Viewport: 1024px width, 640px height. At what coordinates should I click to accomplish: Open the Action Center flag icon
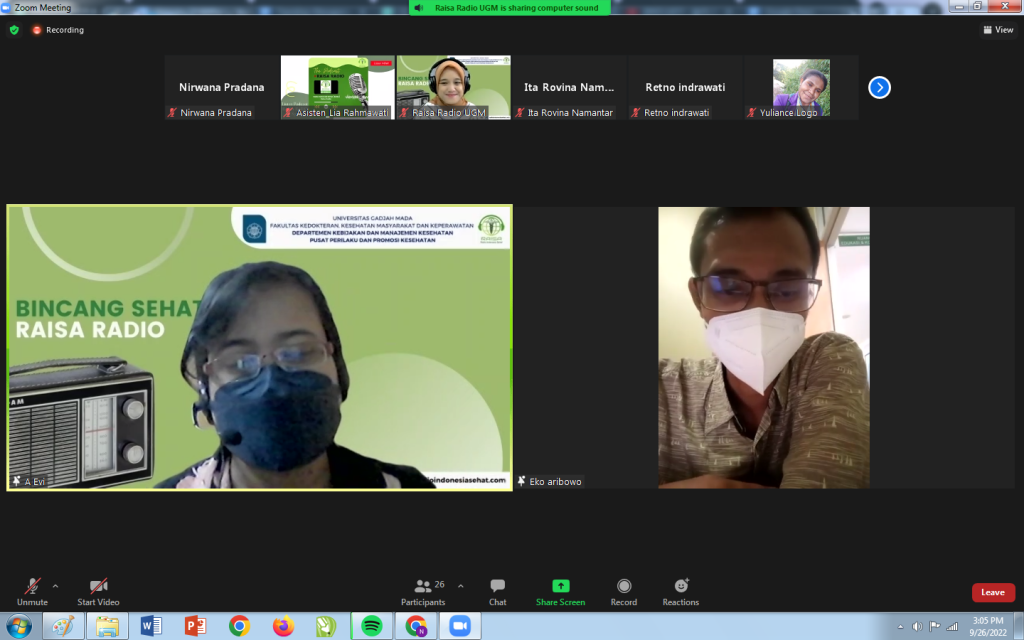click(935, 627)
